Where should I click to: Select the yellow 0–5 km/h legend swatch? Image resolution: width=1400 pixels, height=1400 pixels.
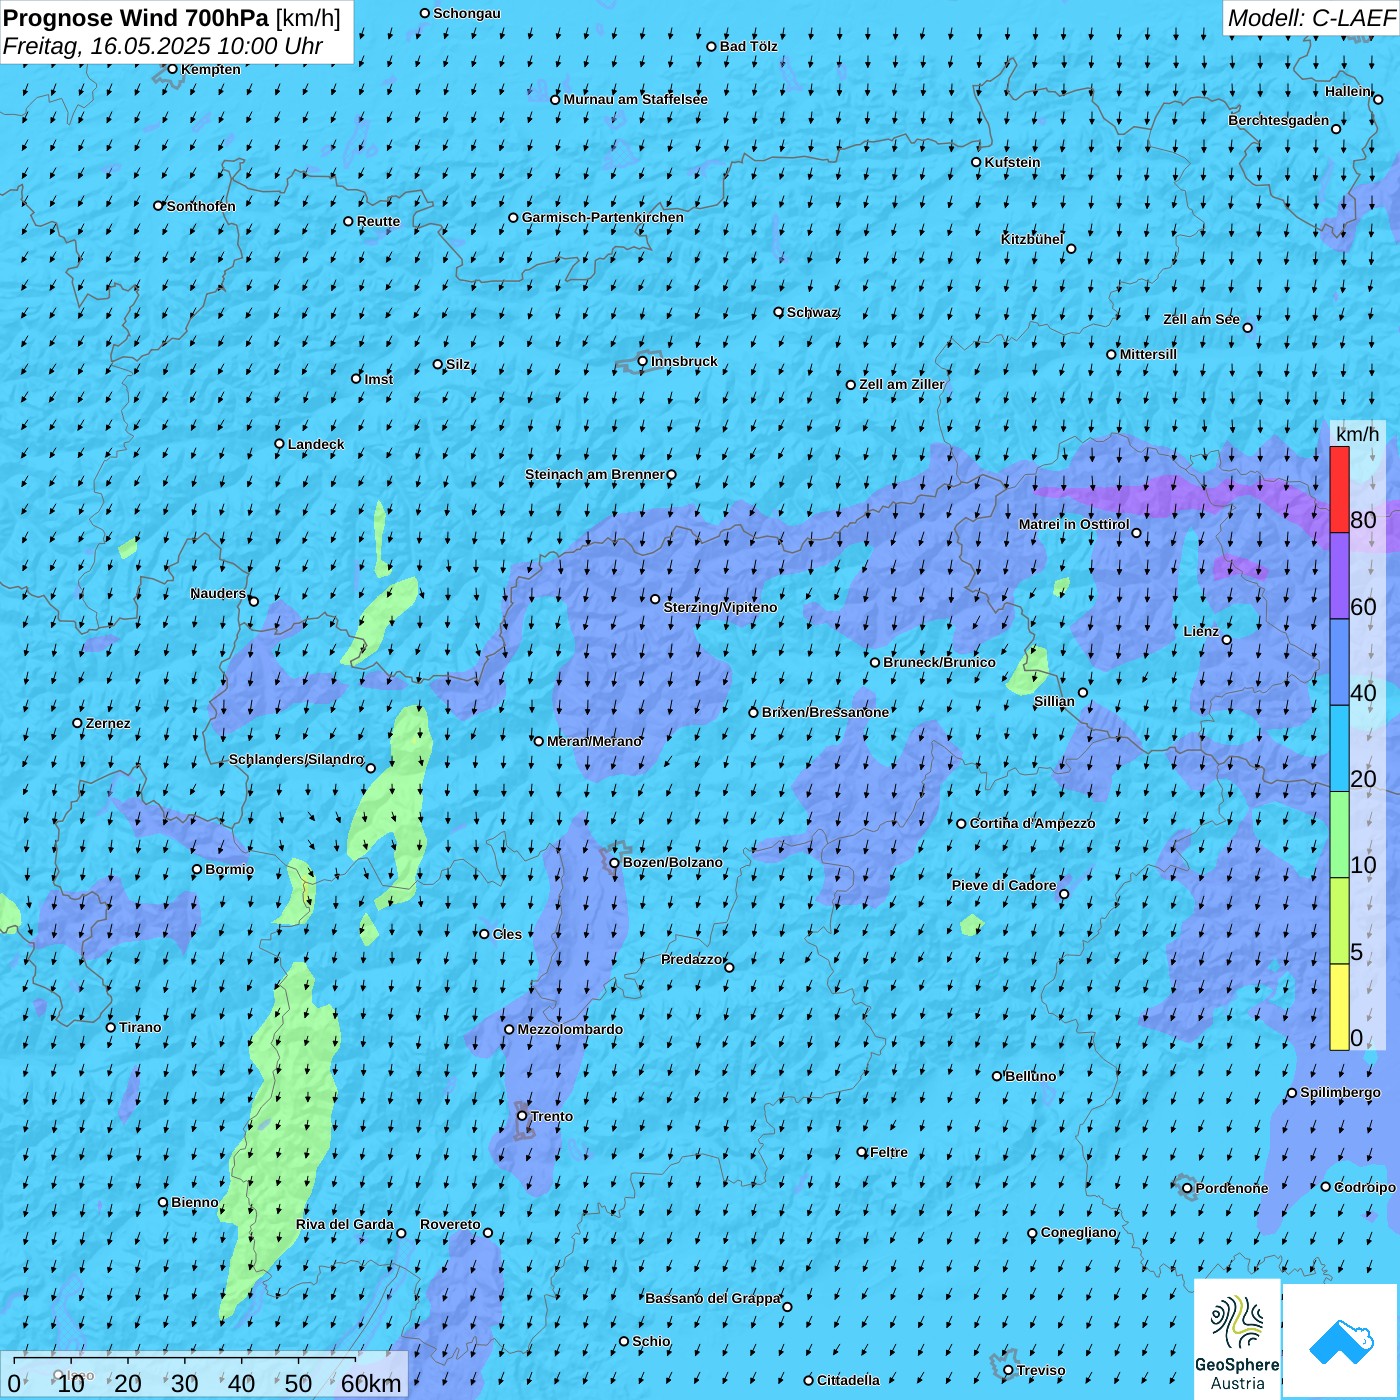1339,1007
